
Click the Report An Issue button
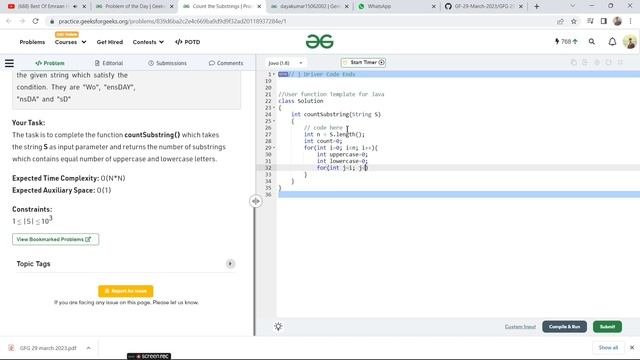pyautogui.click(x=126, y=291)
